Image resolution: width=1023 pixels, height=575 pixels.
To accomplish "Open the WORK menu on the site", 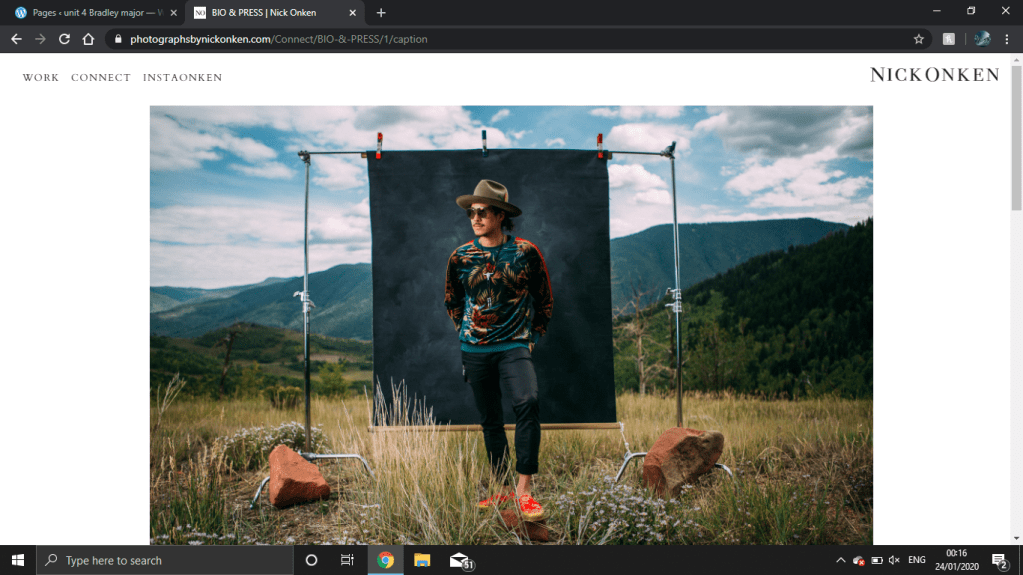I will click(41, 78).
